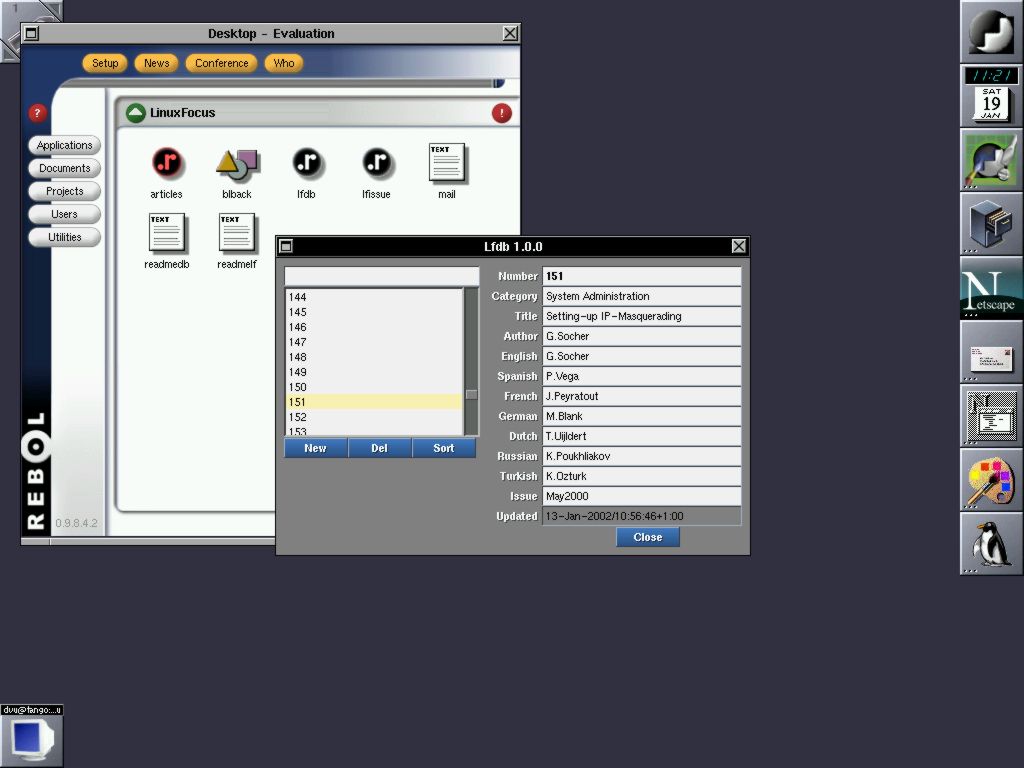Image resolution: width=1024 pixels, height=768 pixels.
Task: Open the readmedb text file
Action: [166, 233]
